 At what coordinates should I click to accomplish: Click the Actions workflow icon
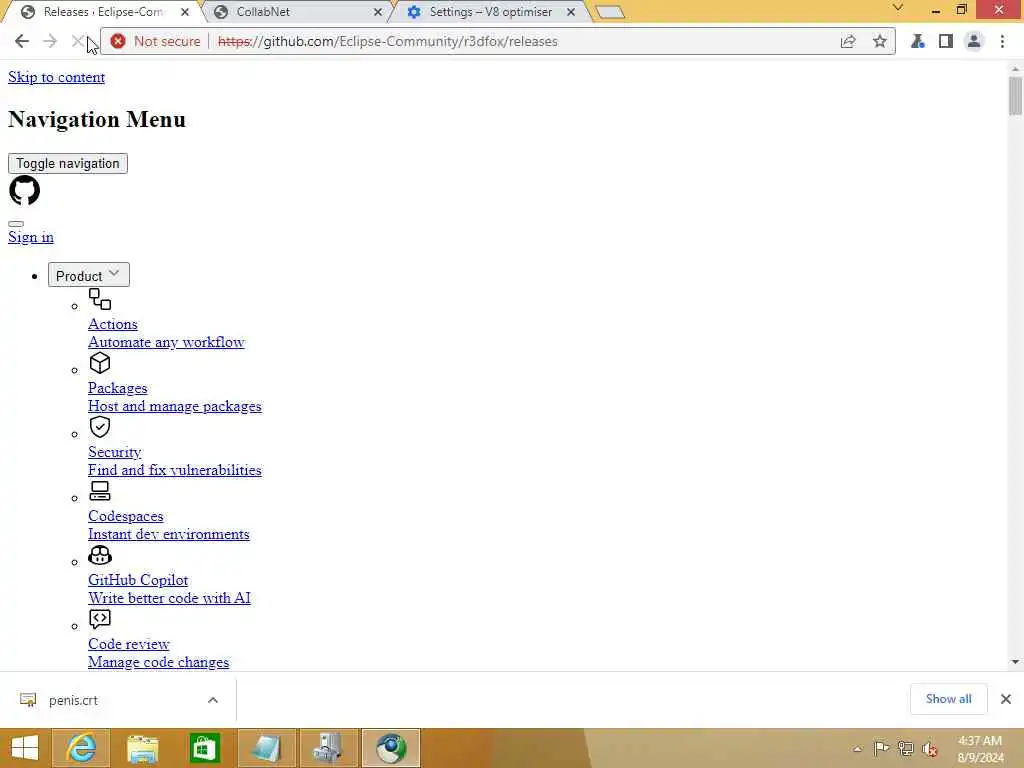pyautogui.click(x=100, y=299)
